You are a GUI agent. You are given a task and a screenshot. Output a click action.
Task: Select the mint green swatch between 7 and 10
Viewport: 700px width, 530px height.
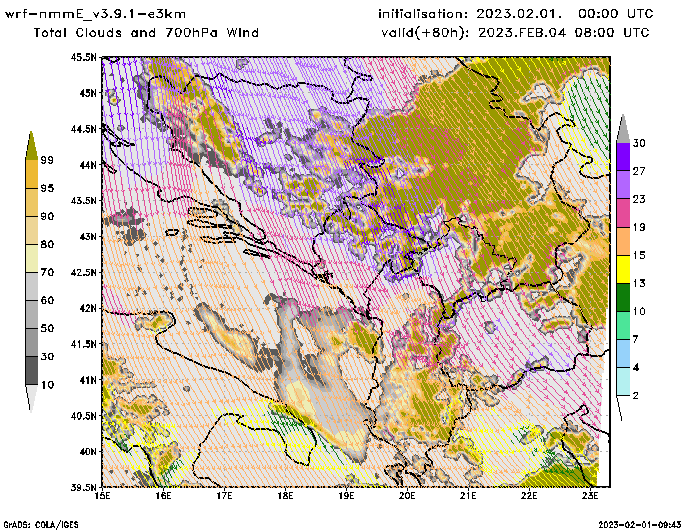point(623,326)
